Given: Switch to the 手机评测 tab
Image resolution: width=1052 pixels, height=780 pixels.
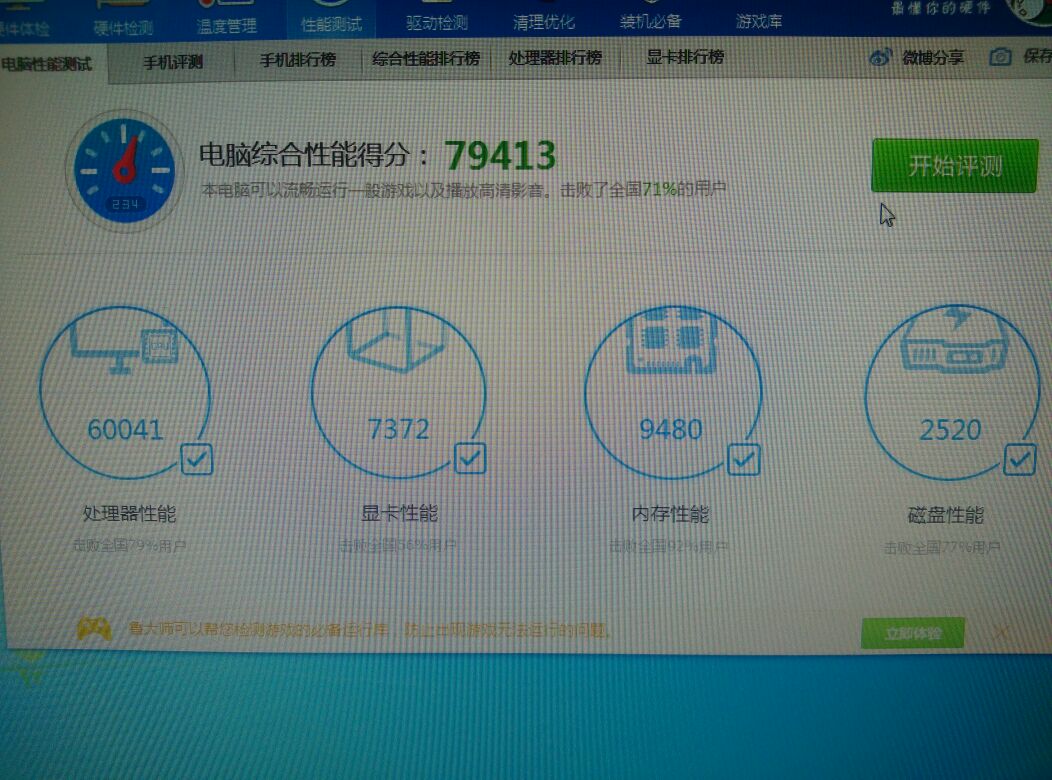Looking at the screenshot, I should coord(174,59).
